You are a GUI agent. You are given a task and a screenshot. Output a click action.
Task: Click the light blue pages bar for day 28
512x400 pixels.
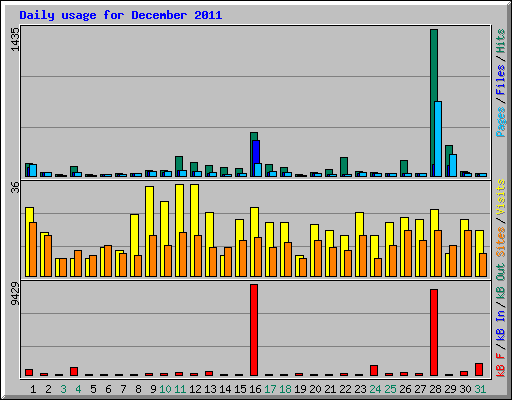[438, 139]
